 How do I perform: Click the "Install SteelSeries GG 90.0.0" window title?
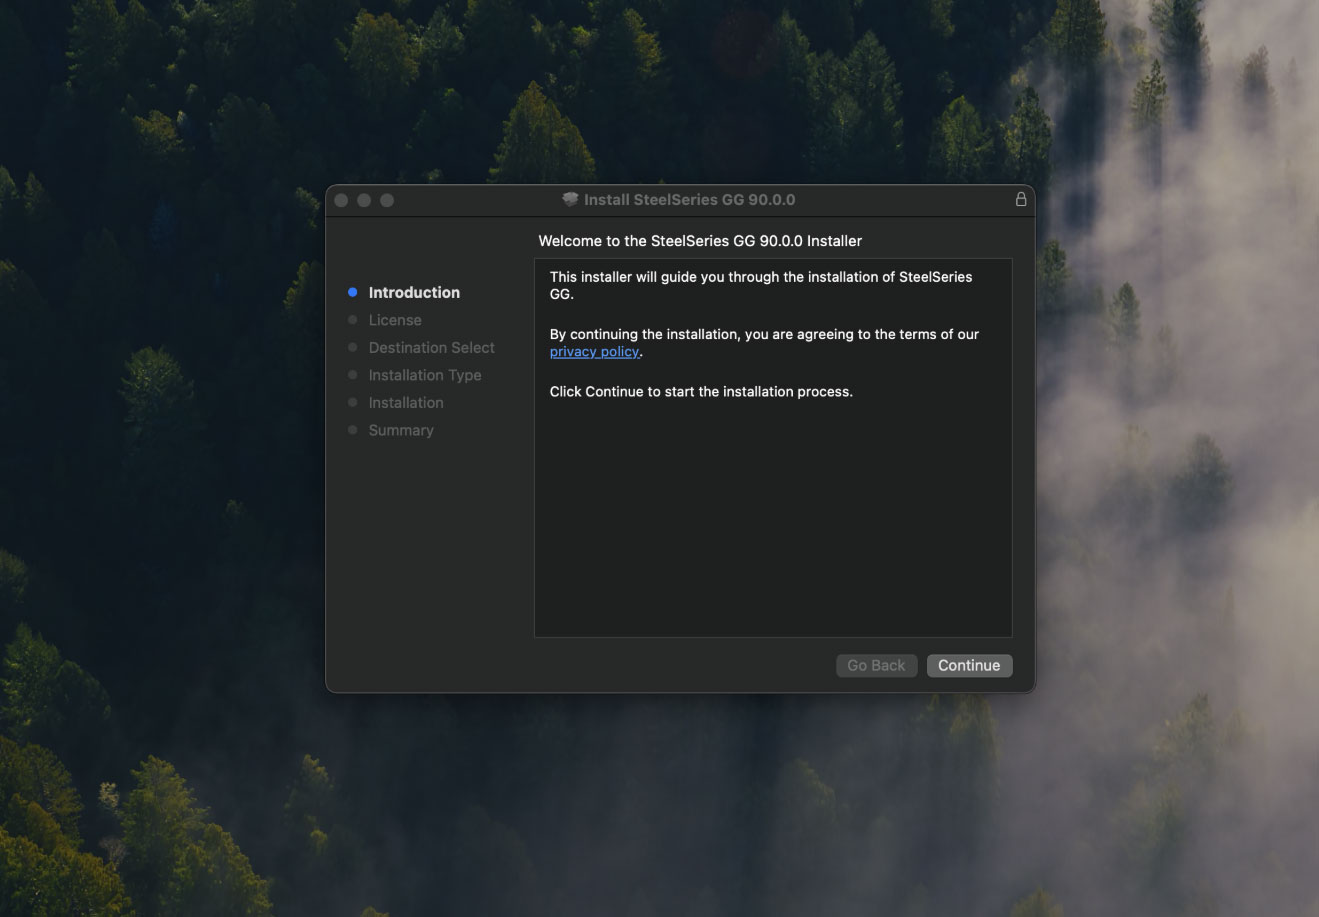pyautogui.click(x=689, y=200)
